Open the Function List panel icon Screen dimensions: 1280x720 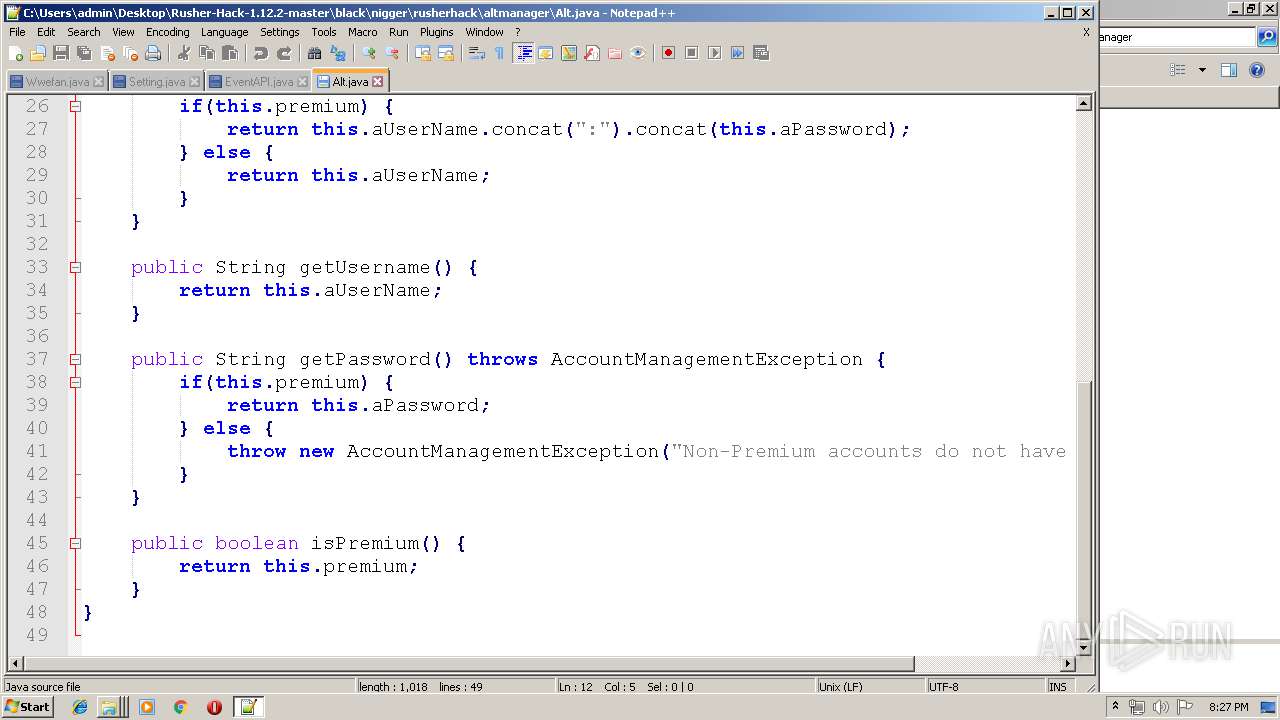point(592,53)
